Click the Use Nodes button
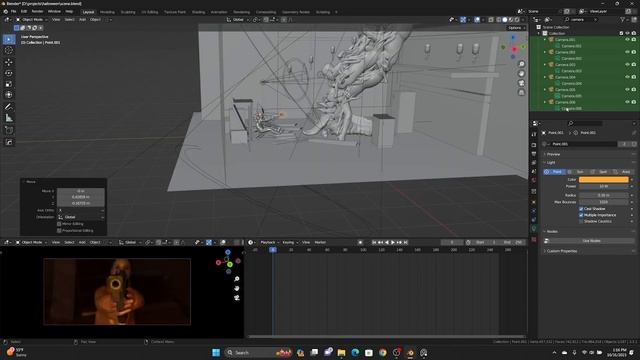The image size is (640, 360). click(591, 241)
